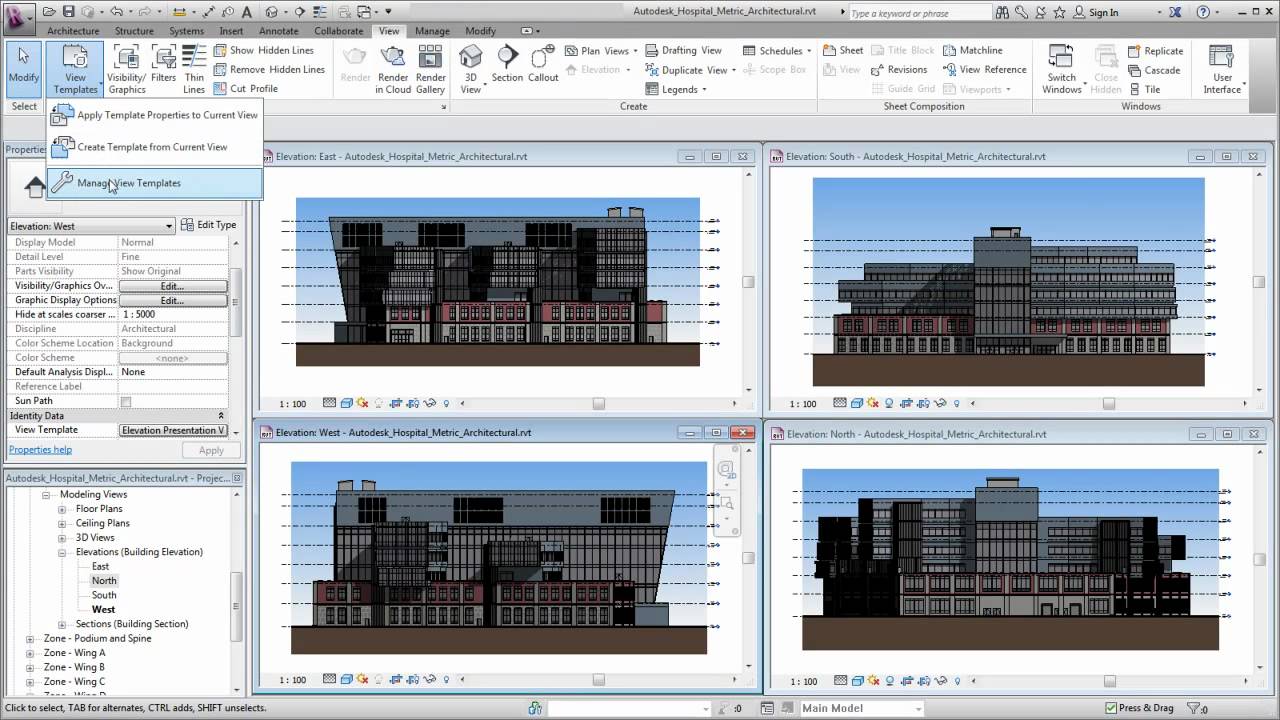Create a Section view
This screenshot has height=720, width=1280.
tap(507, 63)
